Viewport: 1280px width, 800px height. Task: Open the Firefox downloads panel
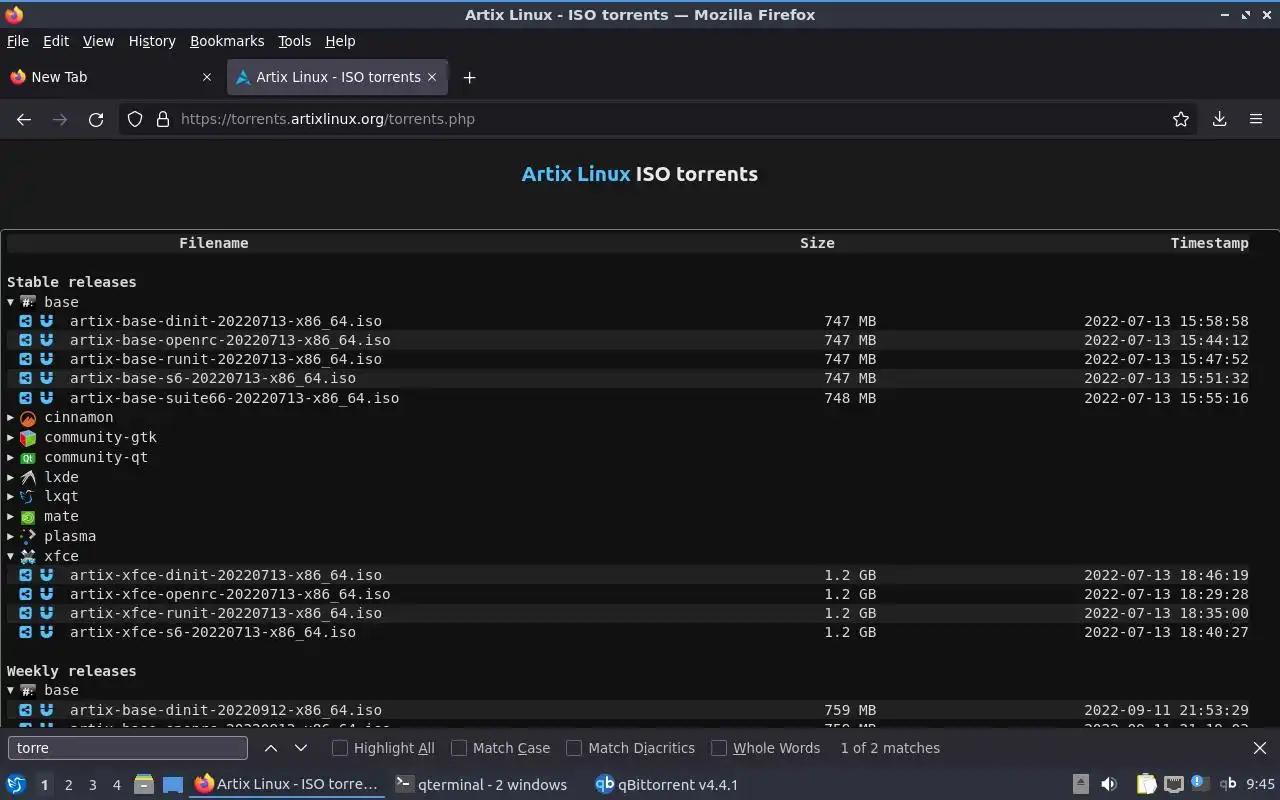[x=1219, y=119]
